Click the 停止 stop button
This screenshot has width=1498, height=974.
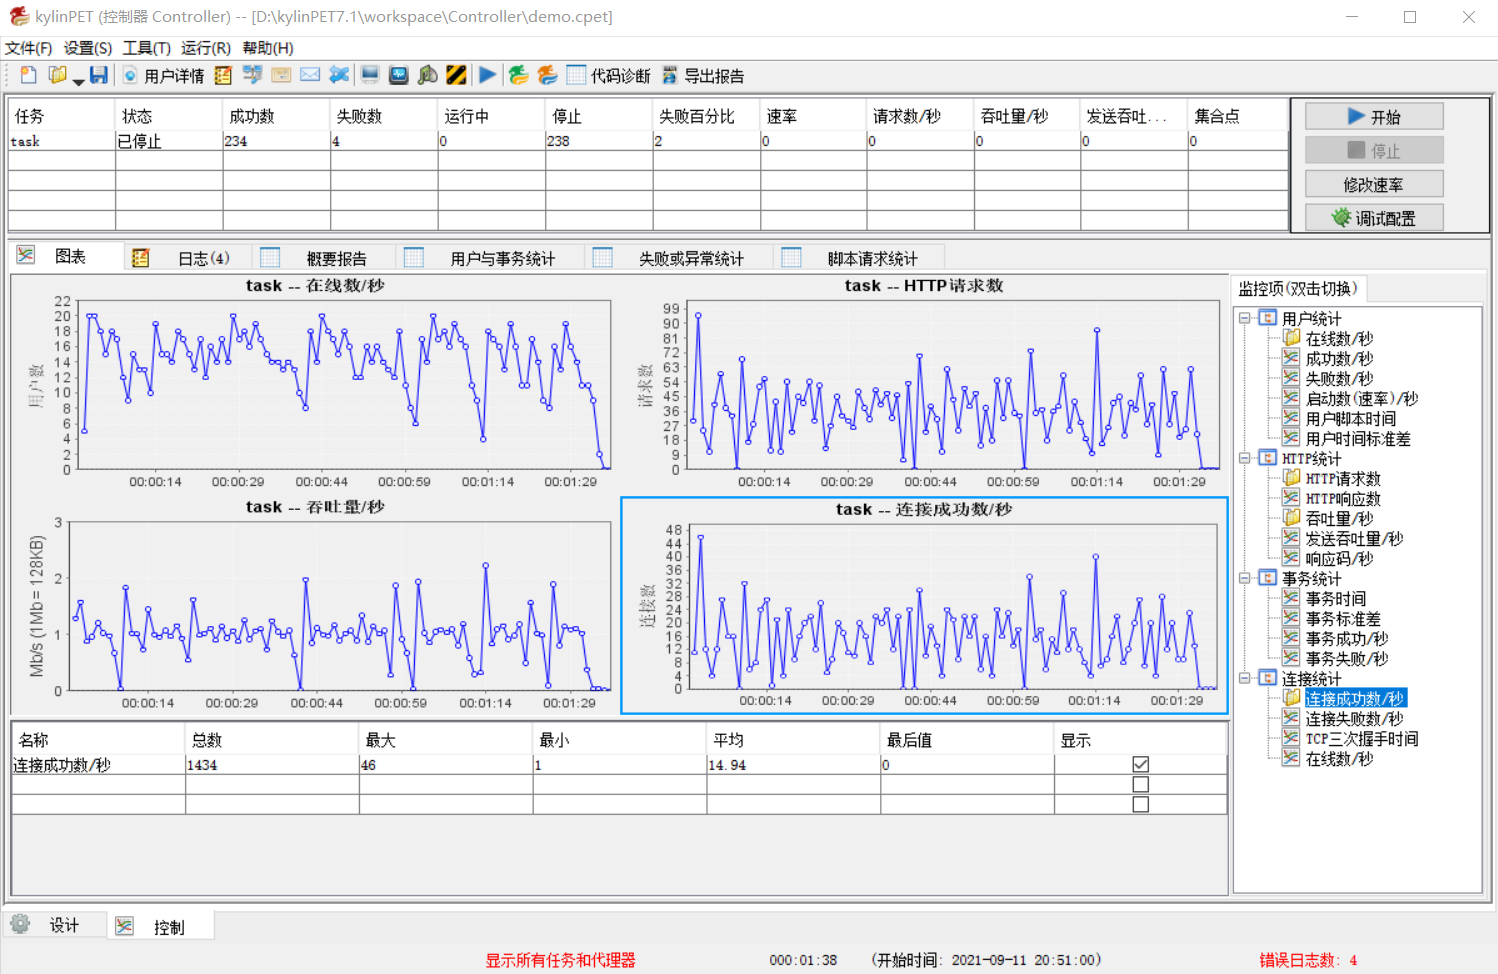(x=1374, y=150)
